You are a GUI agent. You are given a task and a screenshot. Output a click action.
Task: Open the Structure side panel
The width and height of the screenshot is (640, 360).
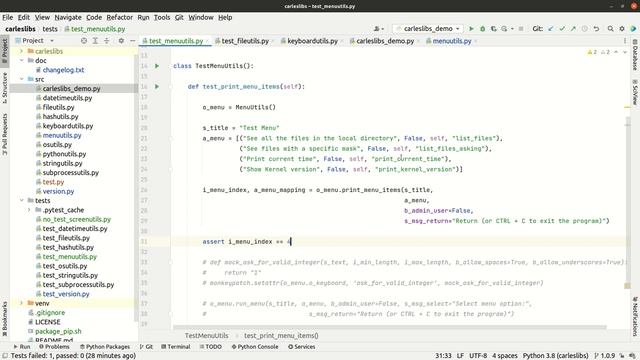tap(4, 88)
